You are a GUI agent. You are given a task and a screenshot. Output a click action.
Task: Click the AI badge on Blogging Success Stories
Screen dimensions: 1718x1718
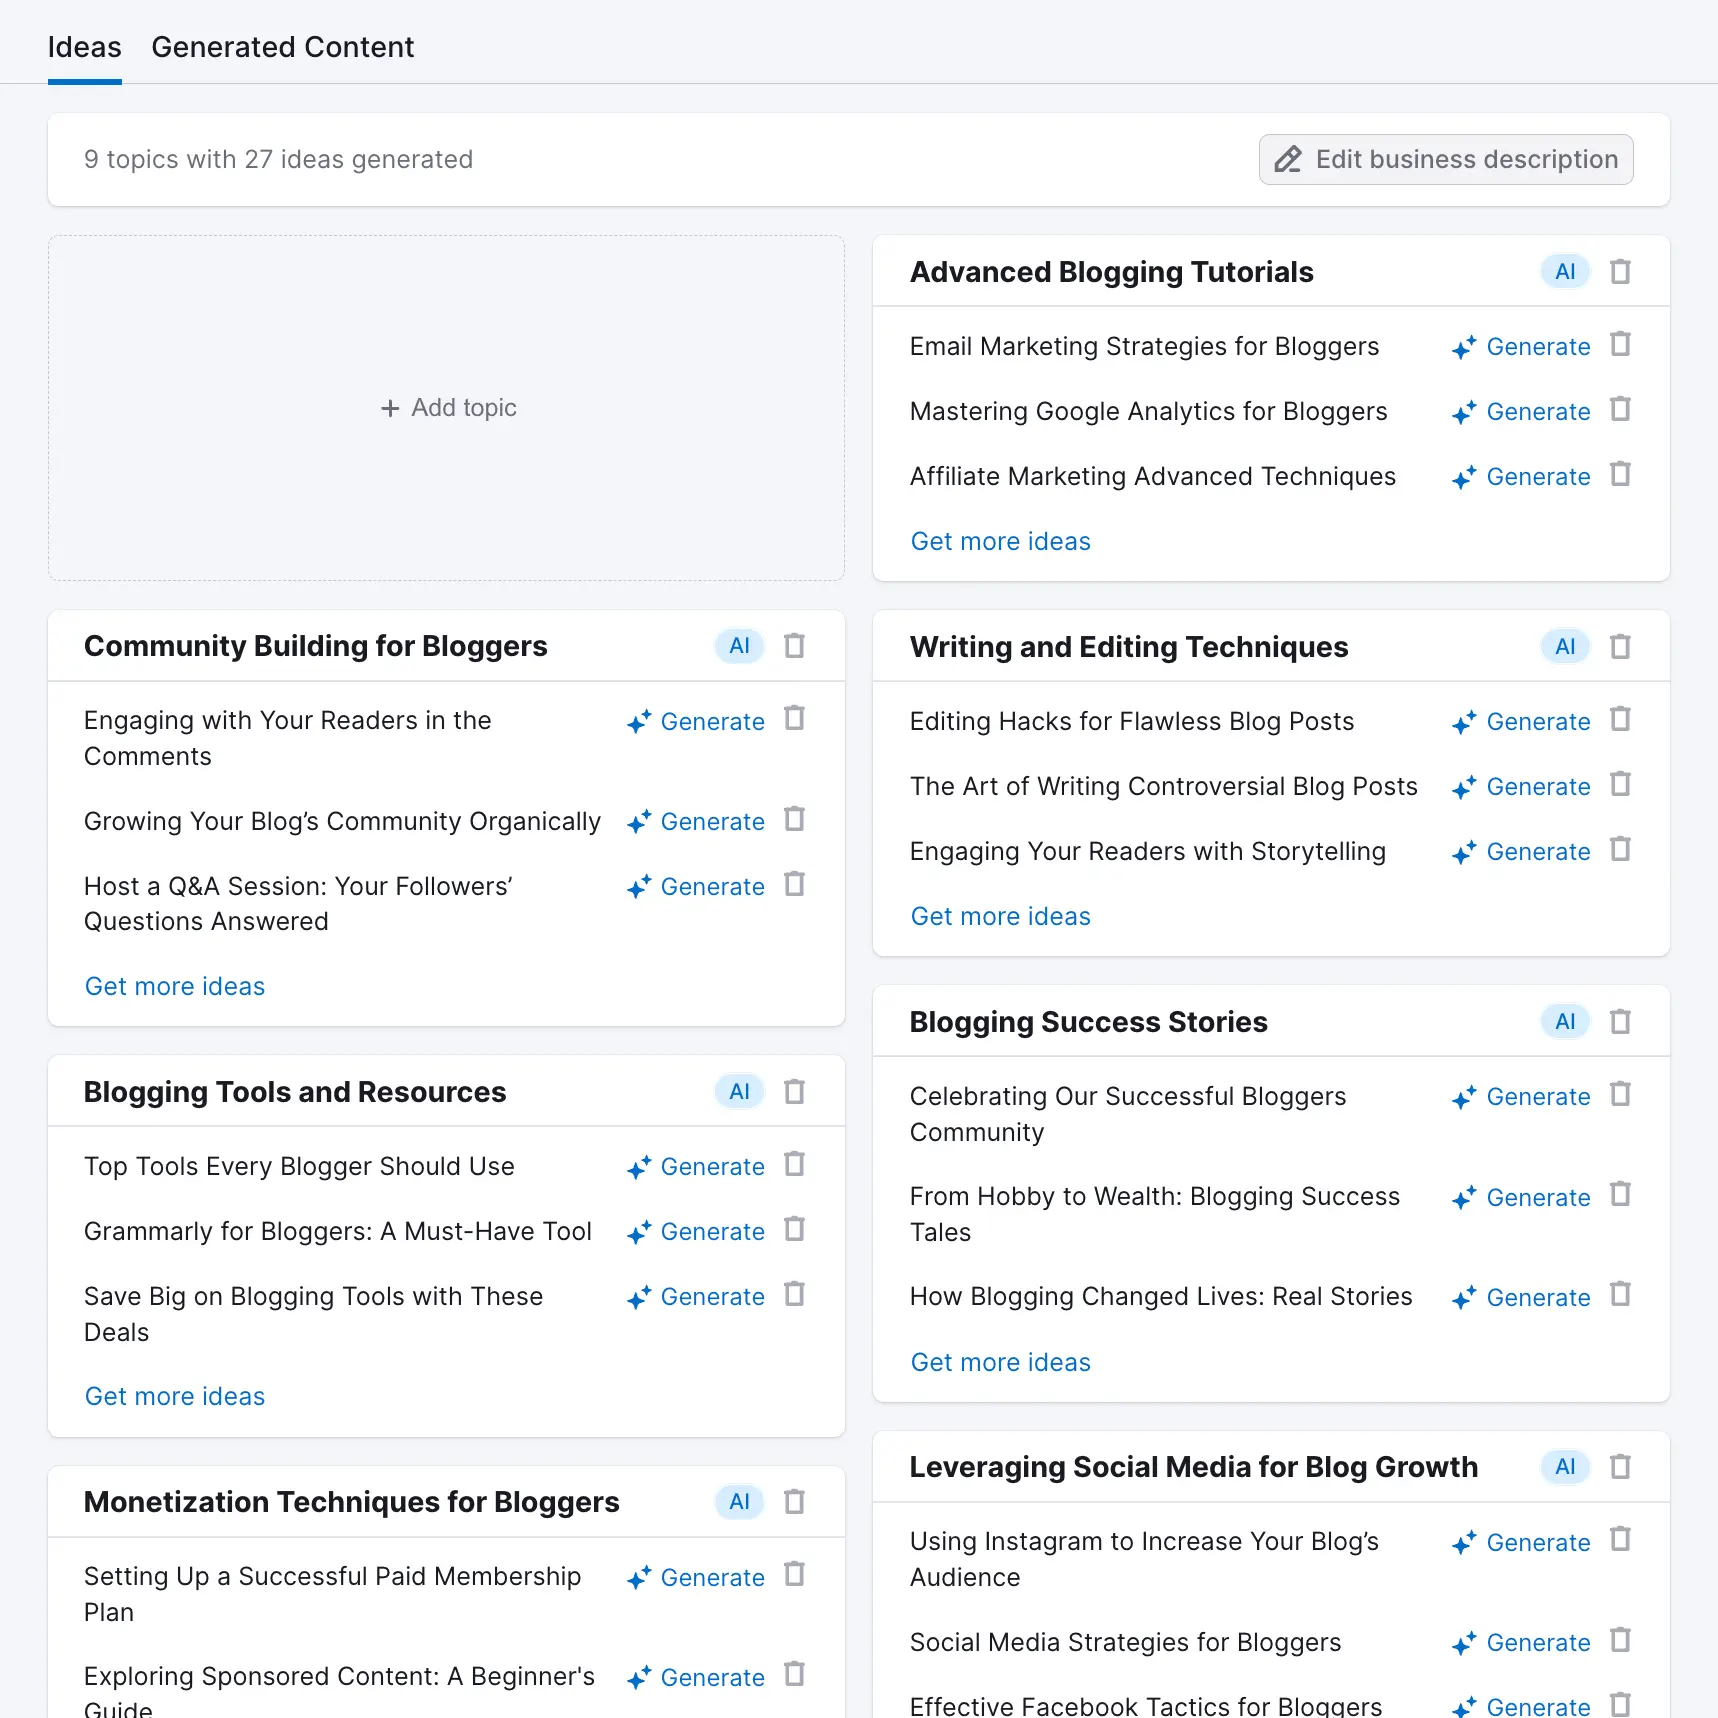1564,1021
